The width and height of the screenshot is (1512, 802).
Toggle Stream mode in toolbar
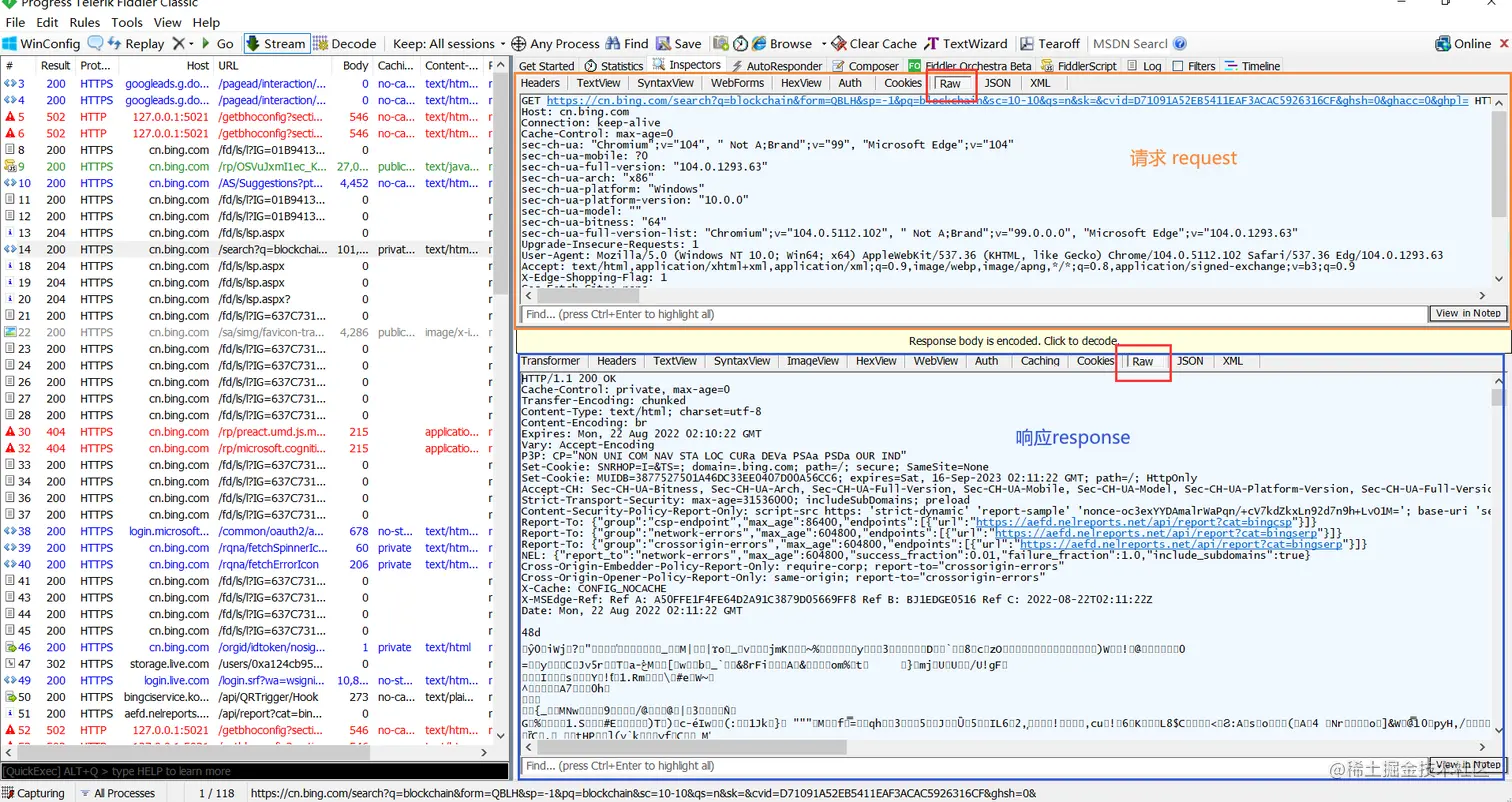tap(275, 44)
